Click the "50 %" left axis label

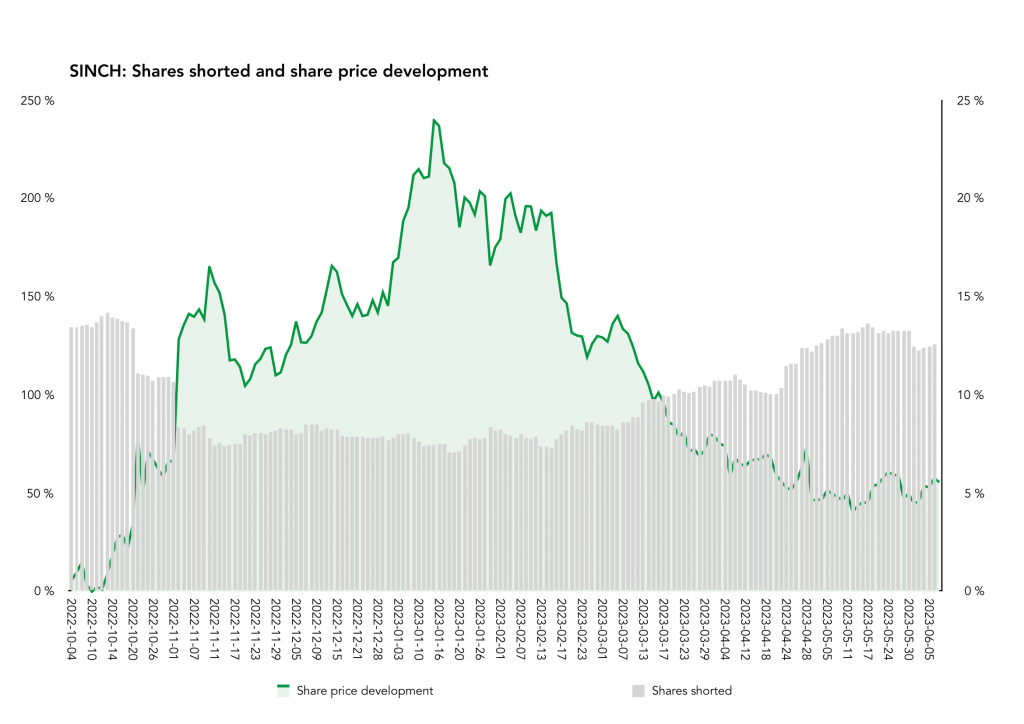pos(40,494)
